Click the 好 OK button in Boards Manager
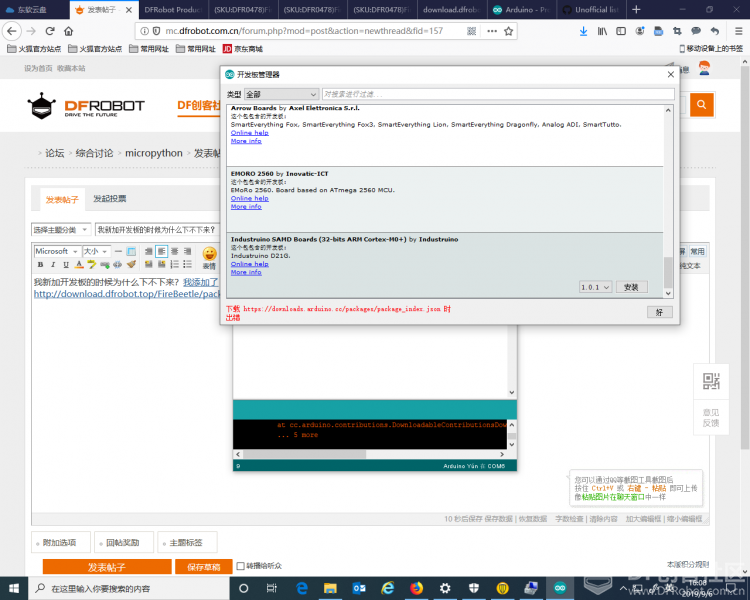This screenshot has width=750, height=600. [x=660, y=312]
